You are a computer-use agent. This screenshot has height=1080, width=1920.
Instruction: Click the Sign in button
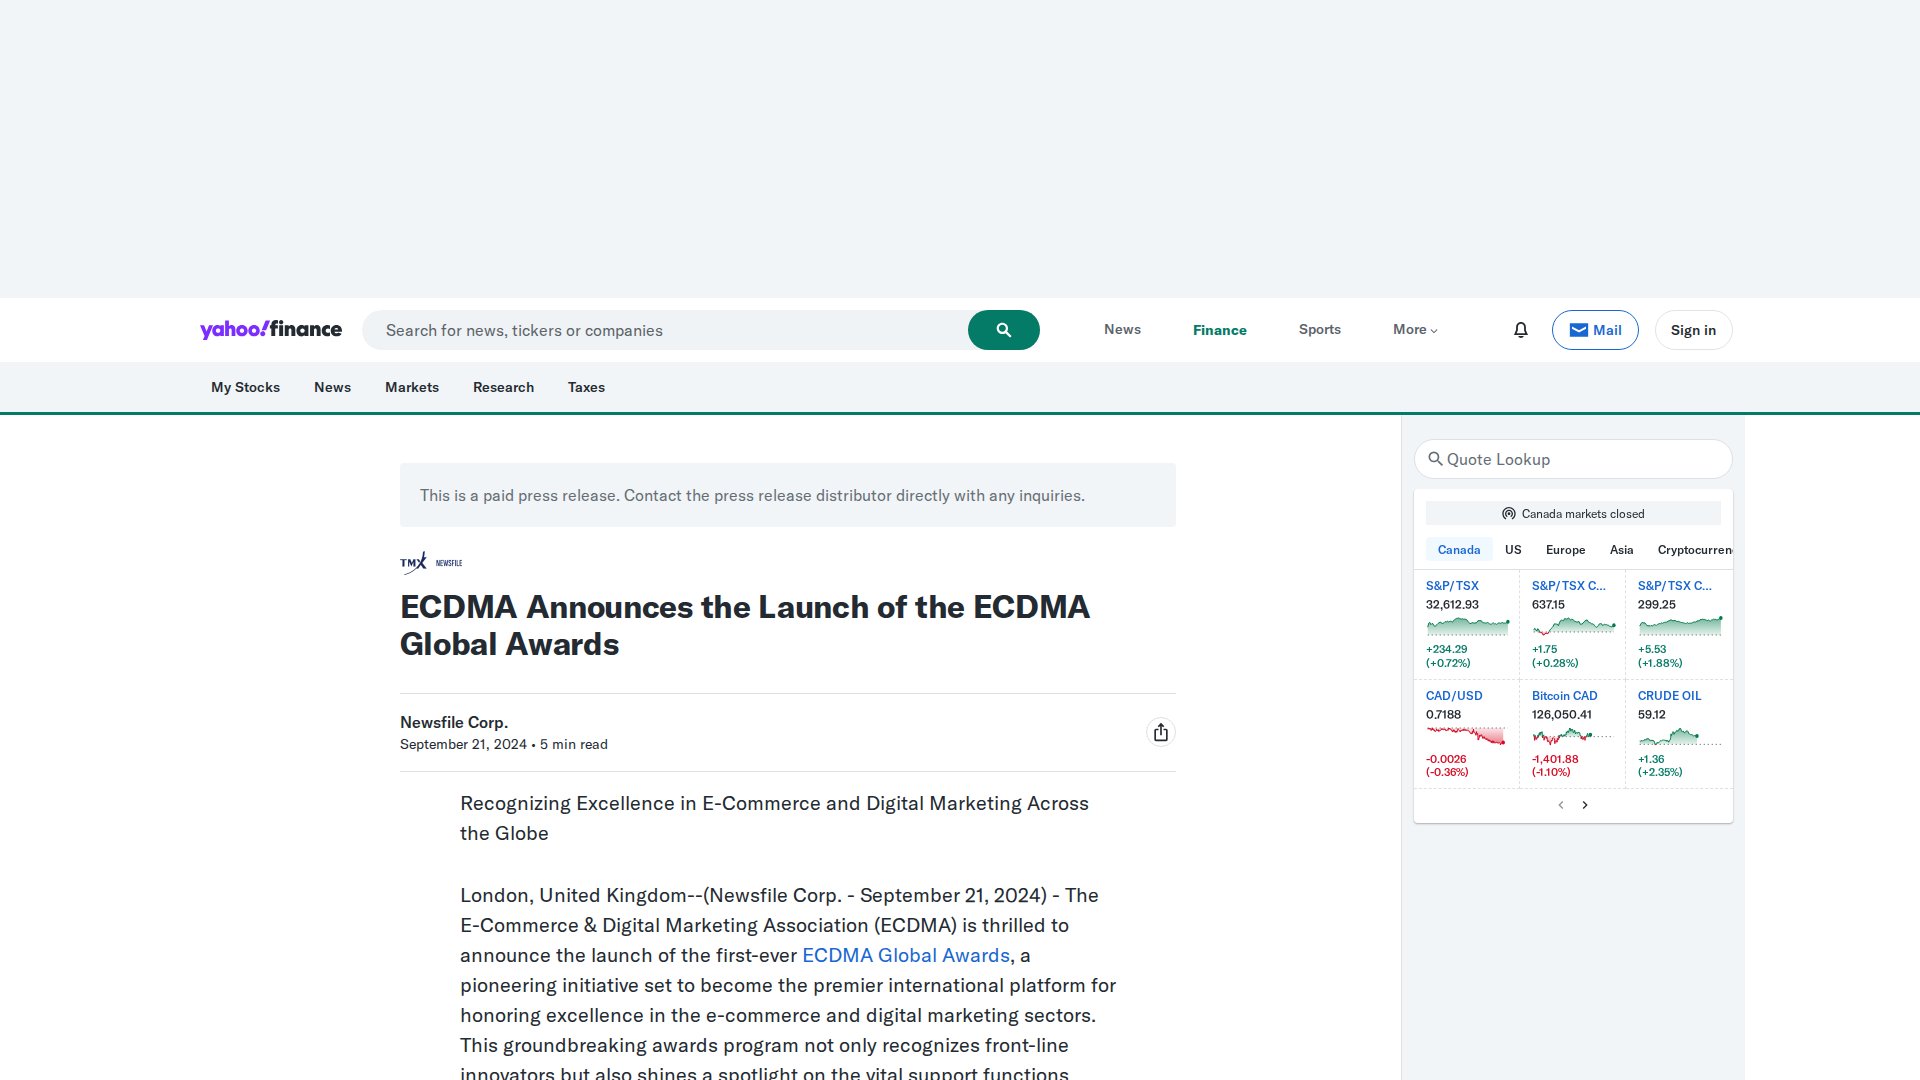coord(1692,329)
